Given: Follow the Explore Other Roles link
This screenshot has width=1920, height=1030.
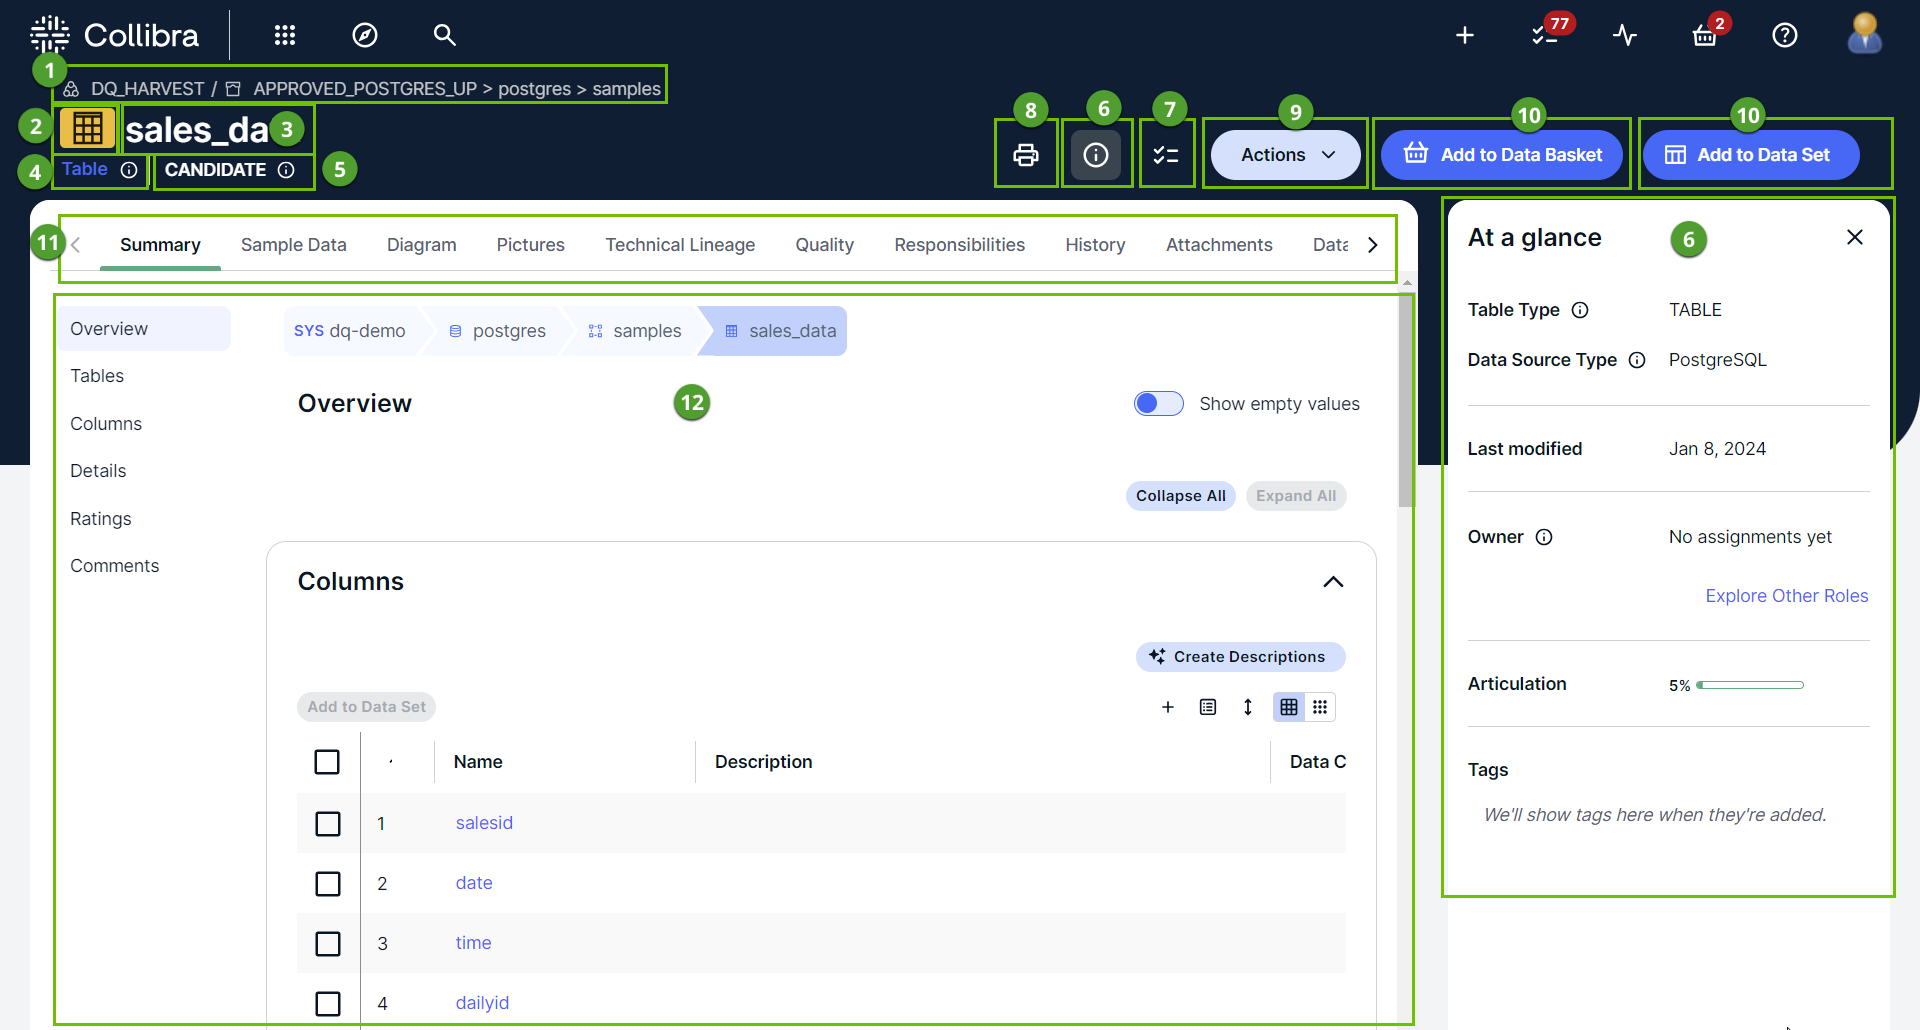Looking at the screenshot, I should (x=1786, y=596).
